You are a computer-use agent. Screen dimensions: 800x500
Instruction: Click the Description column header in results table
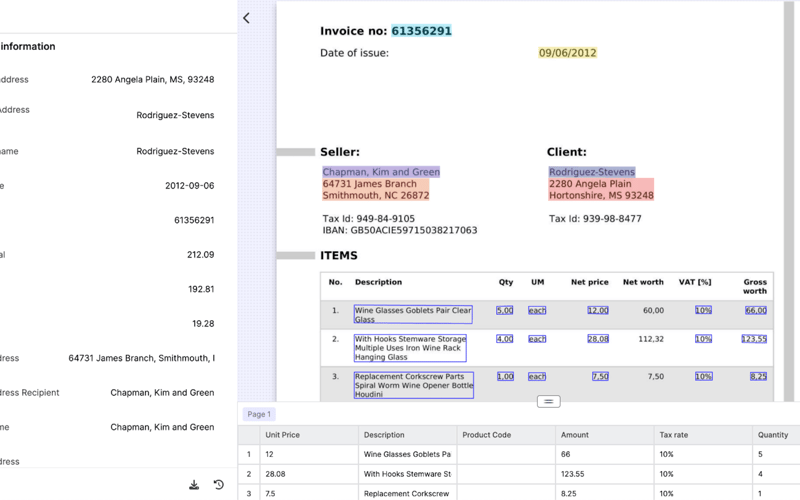pyautogui.click(x=408, y=435)
